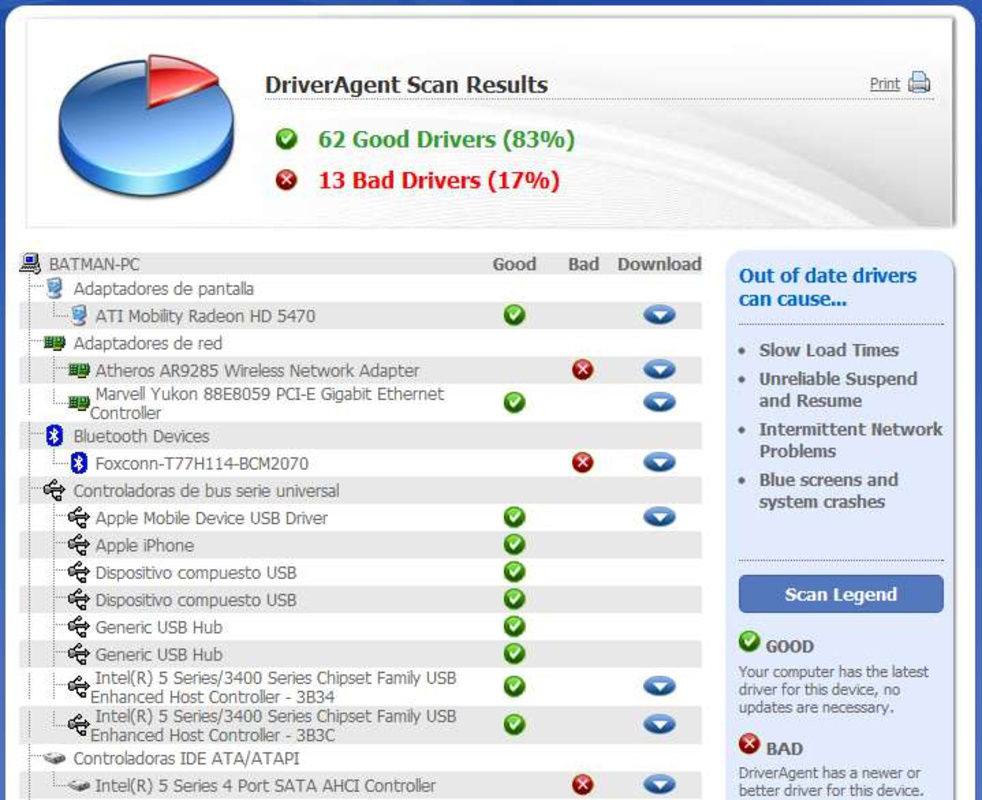Select Controladoras IDE ATA/ATAPI category

point(186,759)
